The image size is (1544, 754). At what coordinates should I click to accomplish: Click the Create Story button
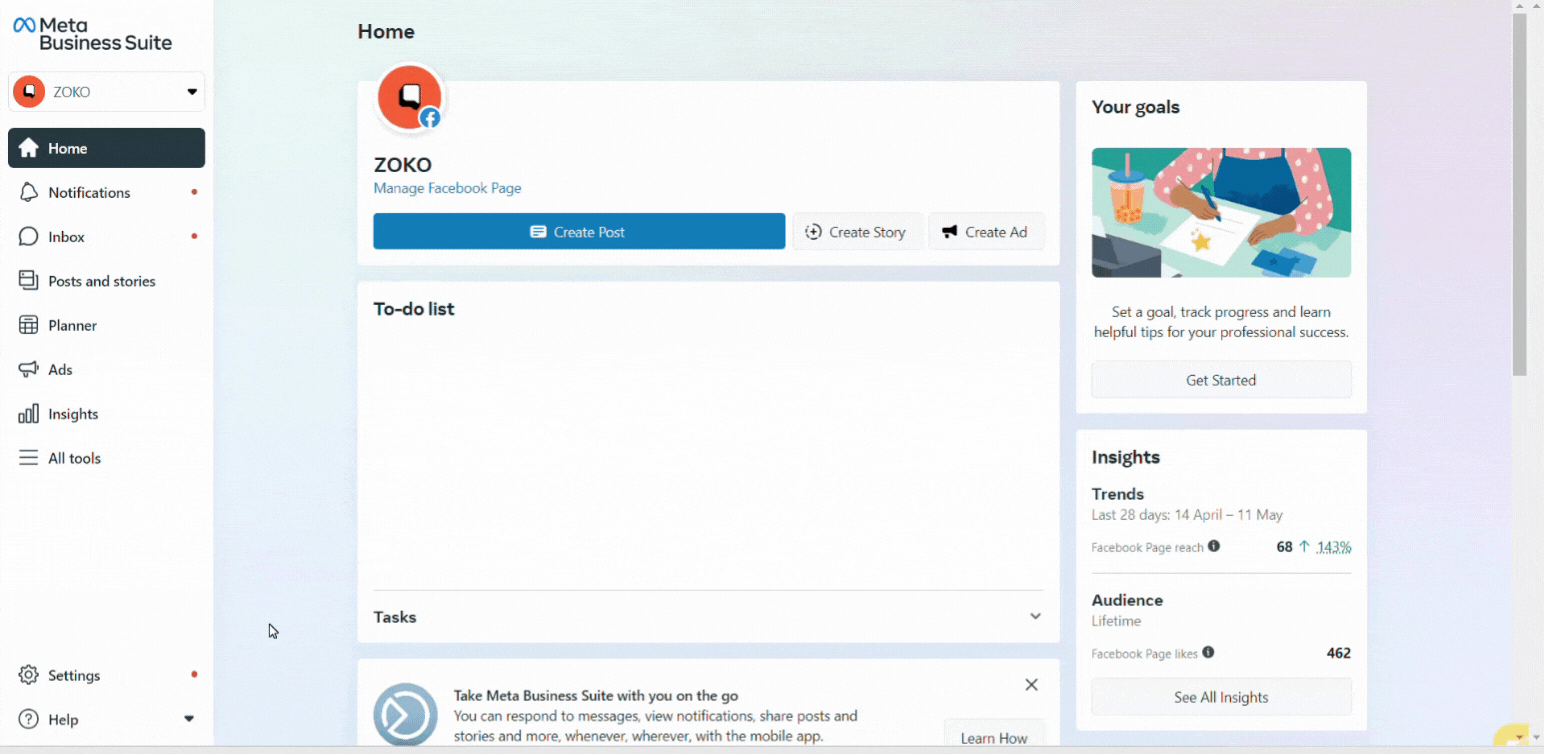[x=857, y=231]
